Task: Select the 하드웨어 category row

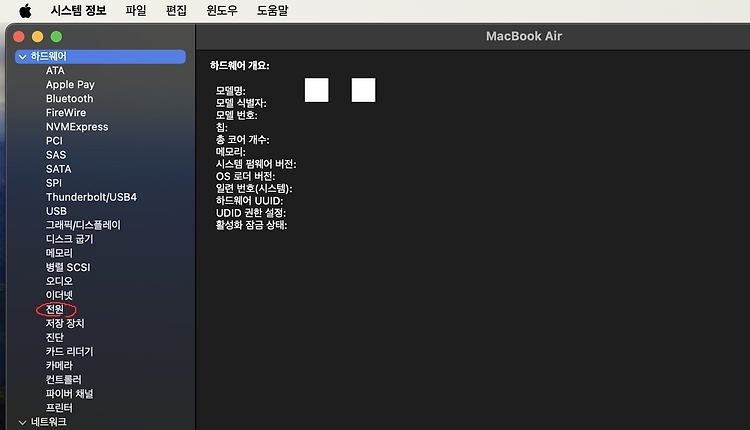Action: (100, 56)
